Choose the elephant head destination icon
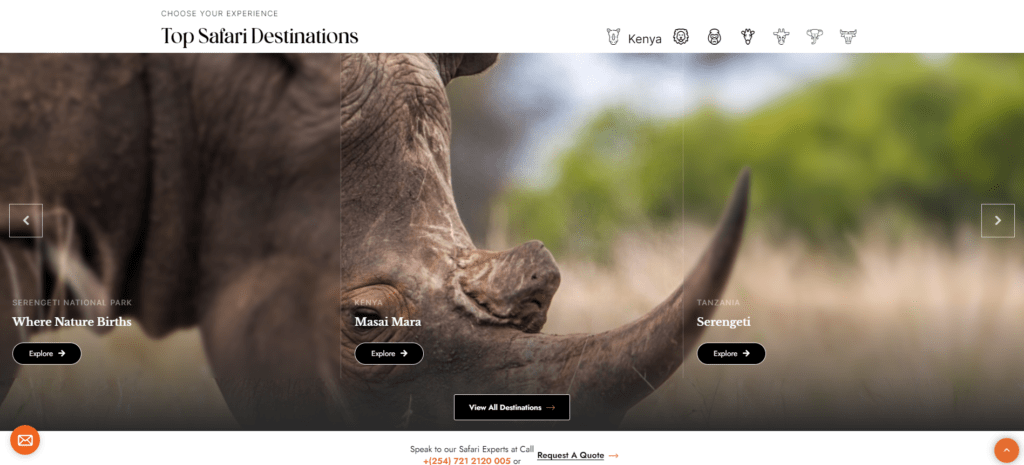1024x465 pixels. click(814, 37)
